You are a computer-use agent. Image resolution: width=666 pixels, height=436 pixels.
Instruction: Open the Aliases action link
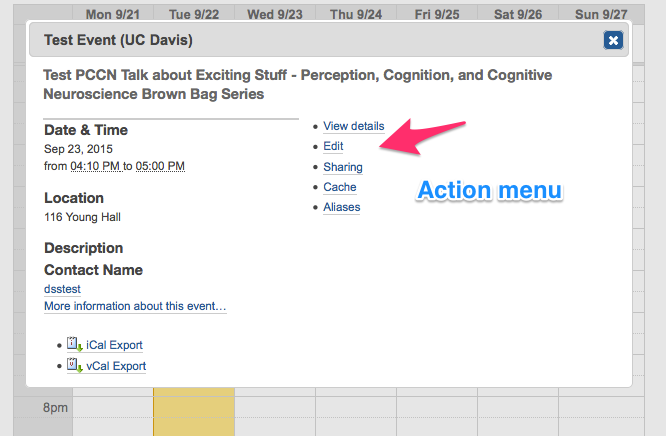tap(342, 207)
